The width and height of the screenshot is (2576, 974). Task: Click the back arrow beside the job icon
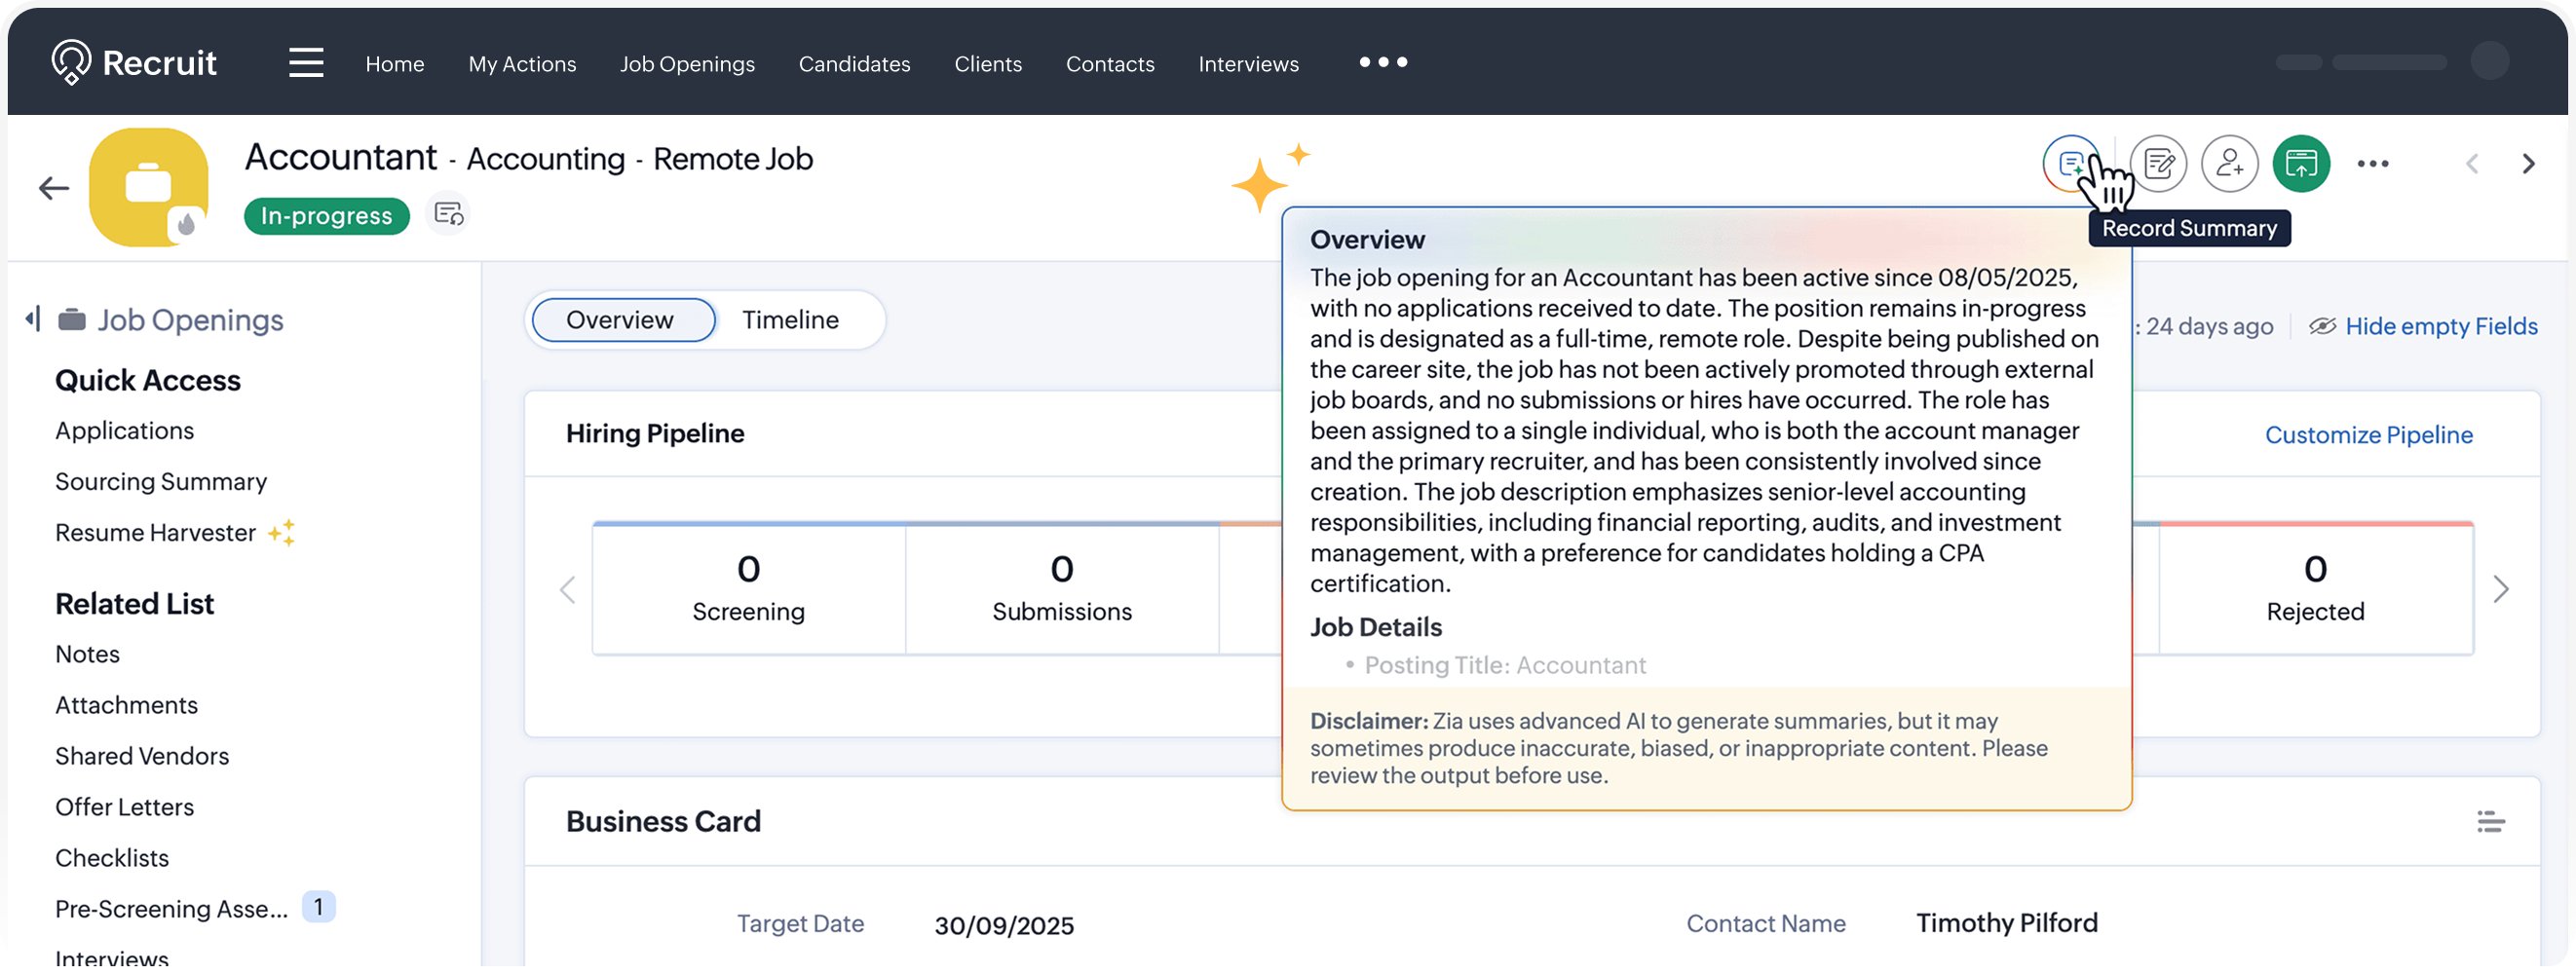pyautogui.click(x=53, y=188)
